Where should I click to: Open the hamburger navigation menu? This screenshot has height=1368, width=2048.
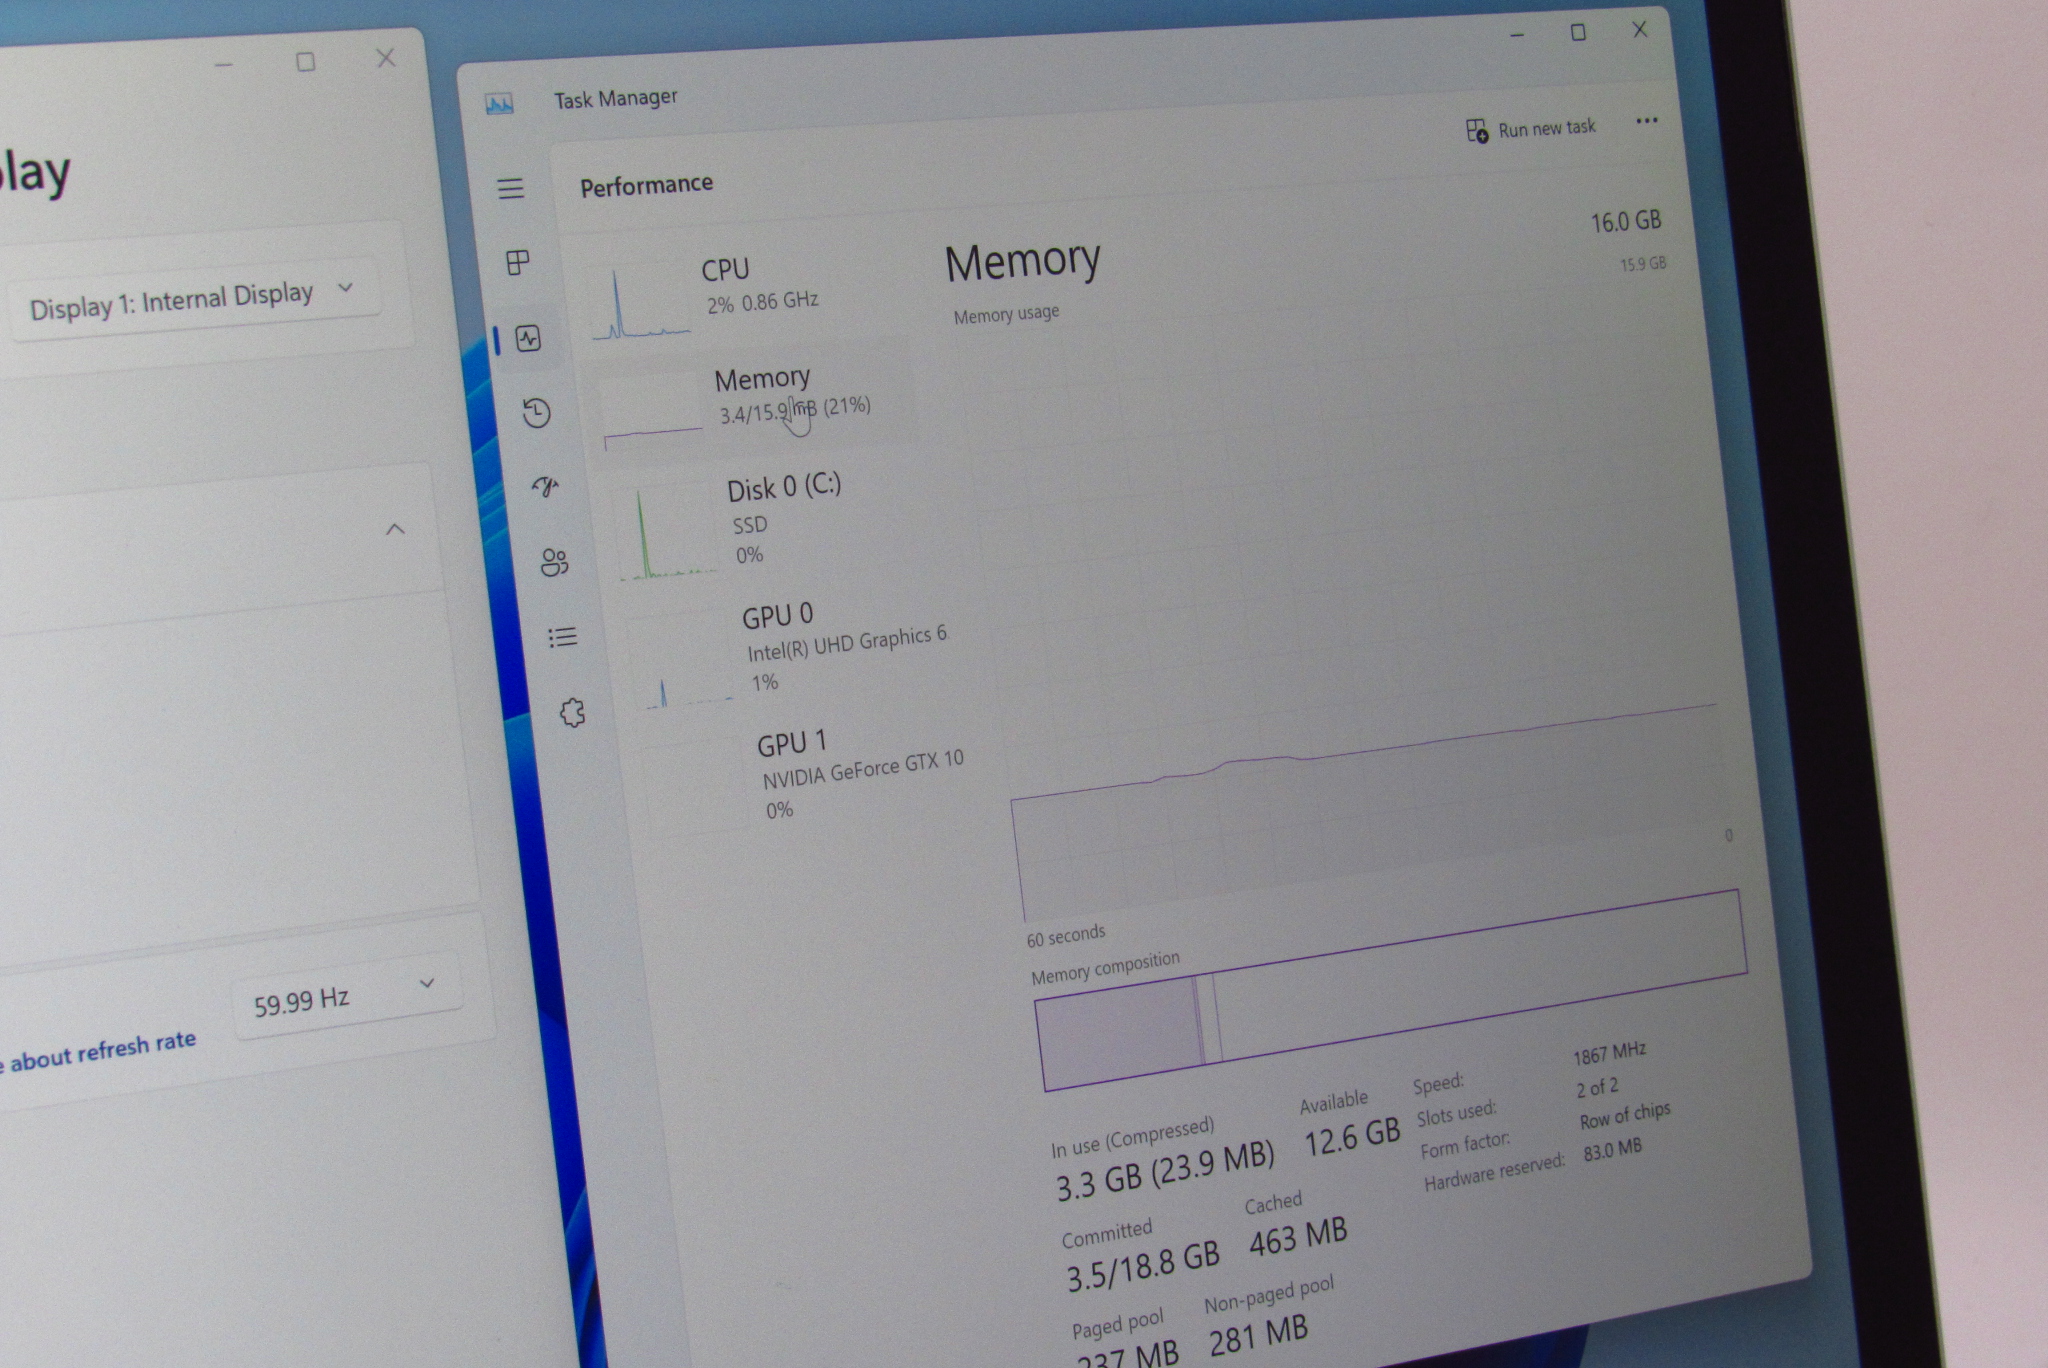point(511,188)
